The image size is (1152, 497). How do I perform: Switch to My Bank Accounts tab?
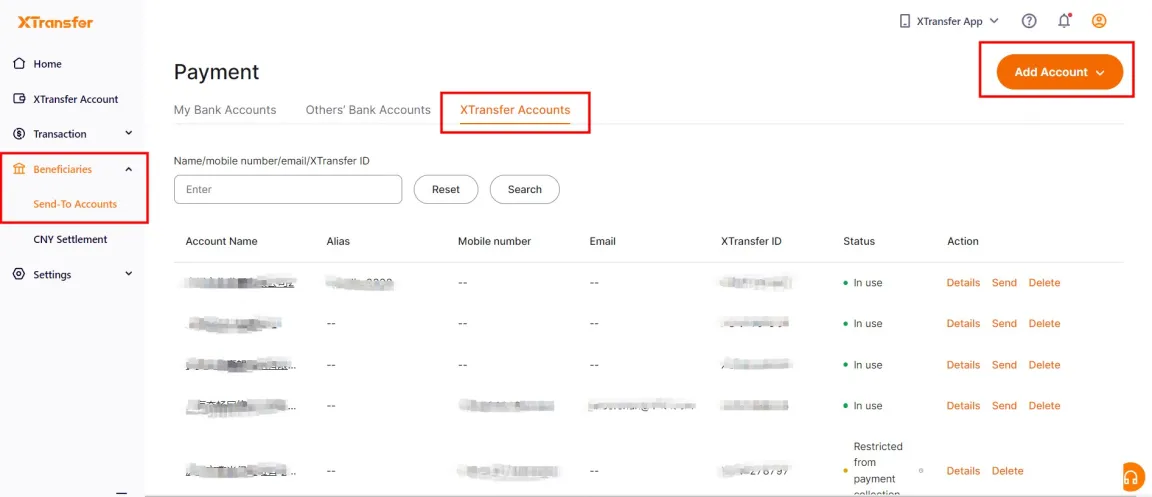[225, 110]
